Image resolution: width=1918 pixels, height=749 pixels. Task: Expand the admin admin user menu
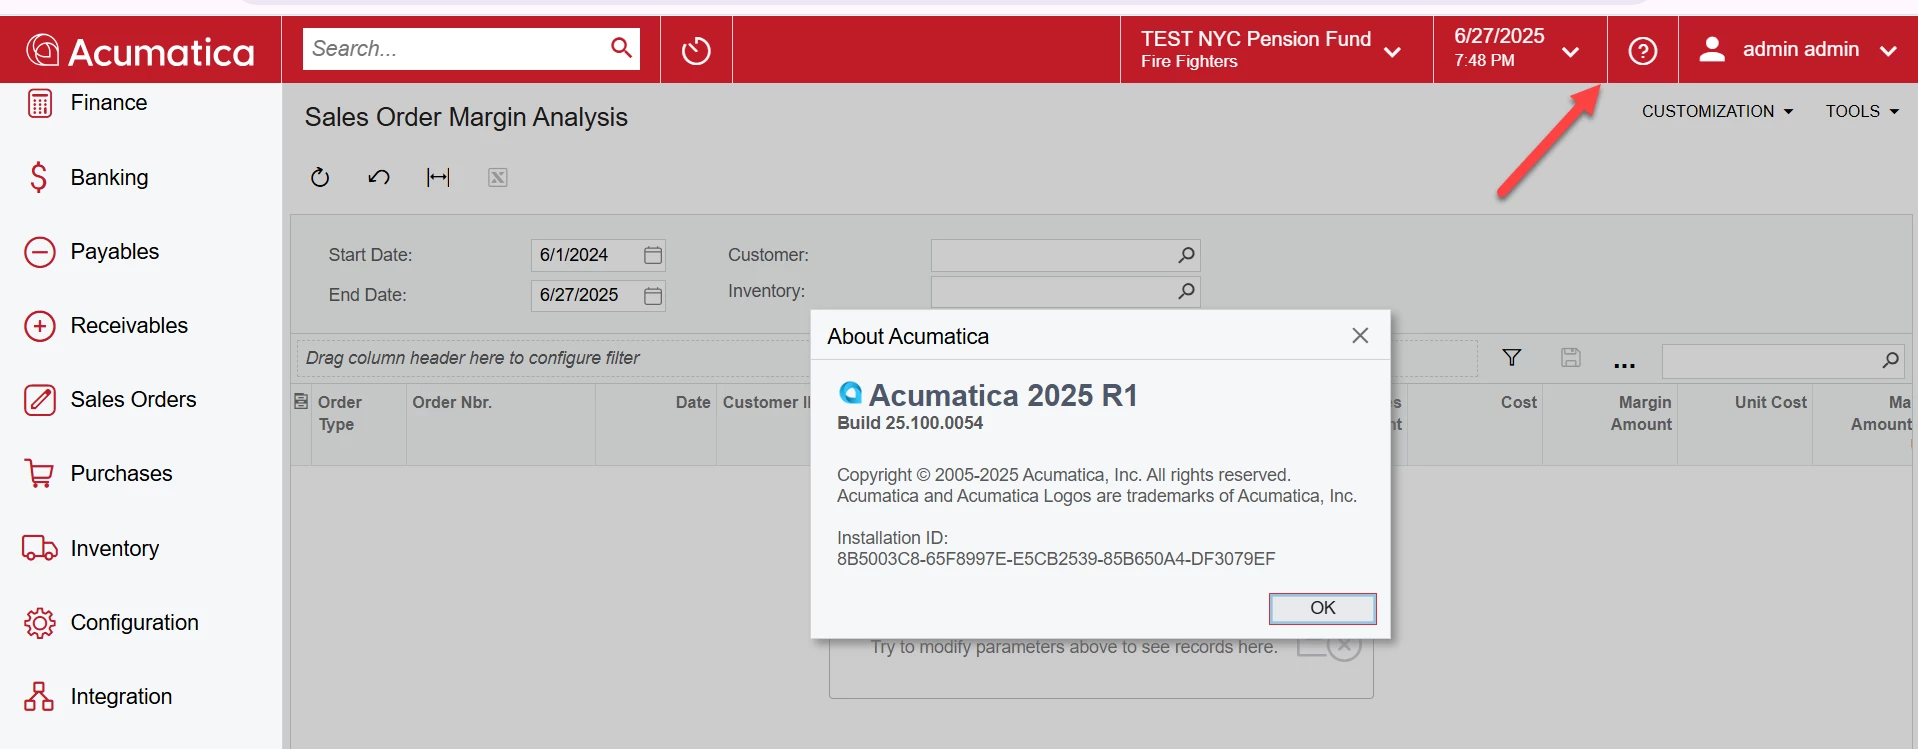tap(1888, 51)
